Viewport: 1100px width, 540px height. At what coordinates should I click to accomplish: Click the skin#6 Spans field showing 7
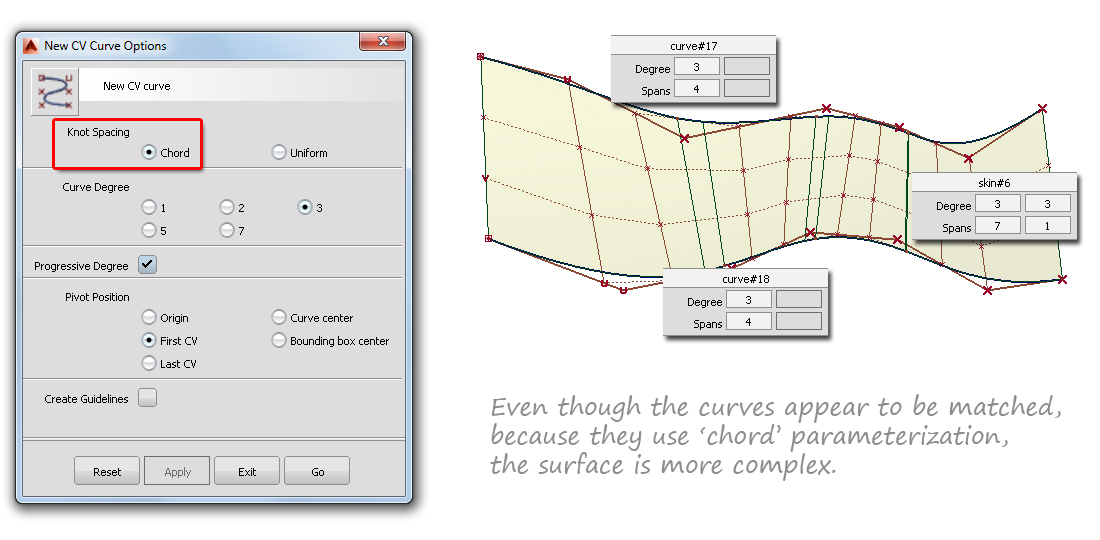click(998, 227)
